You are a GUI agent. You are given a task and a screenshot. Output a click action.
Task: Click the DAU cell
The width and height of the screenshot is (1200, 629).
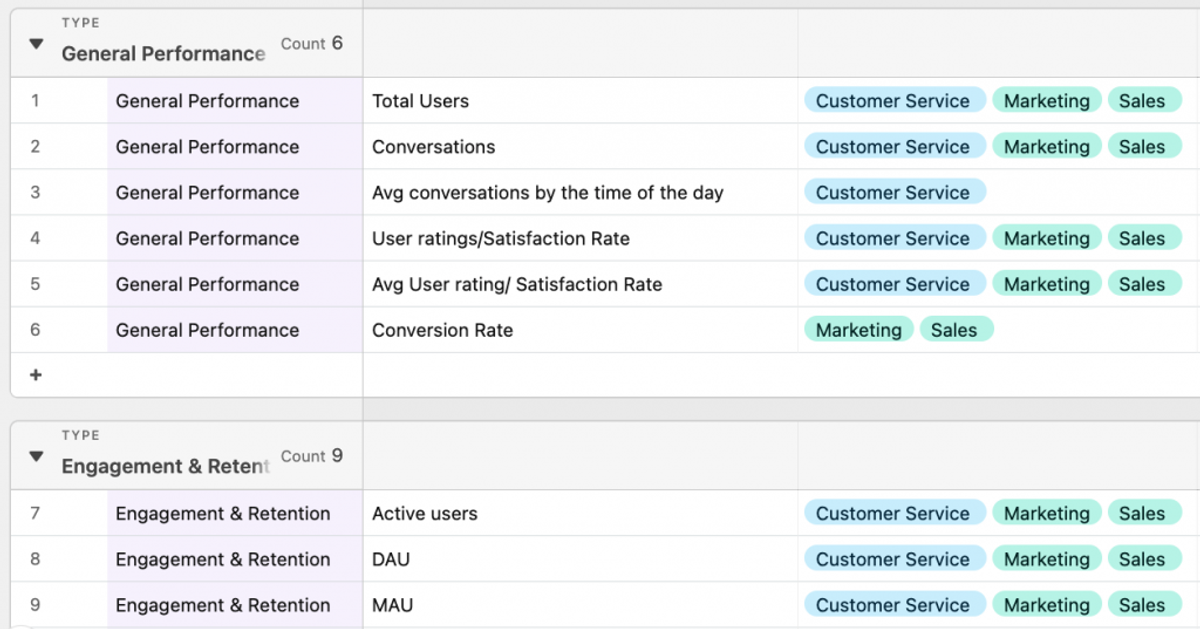pos(580,560)
